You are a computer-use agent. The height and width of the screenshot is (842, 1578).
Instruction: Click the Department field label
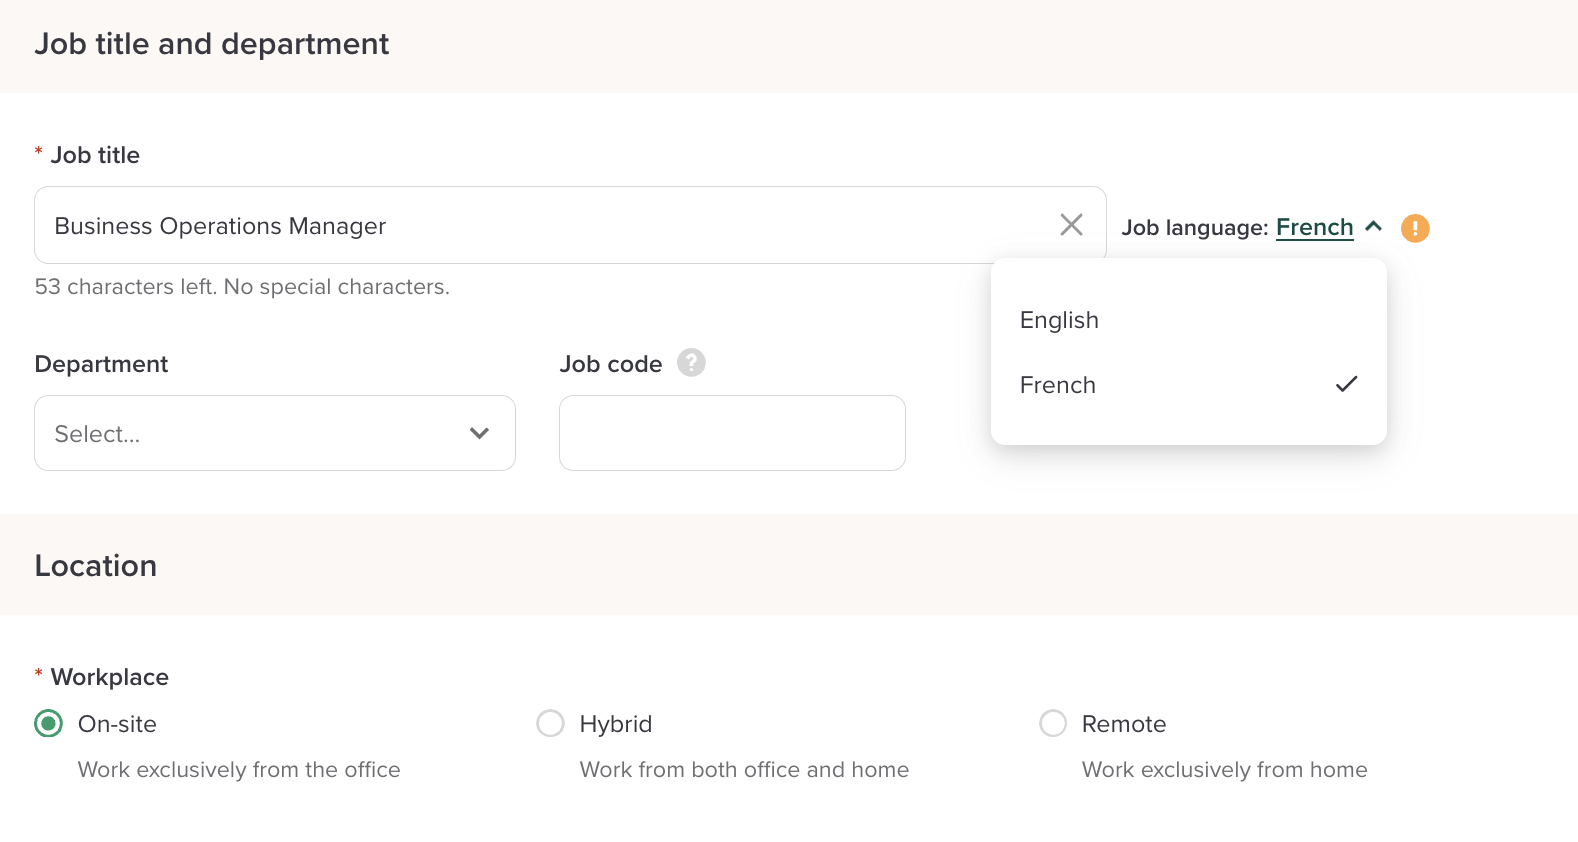coord(101,364)
